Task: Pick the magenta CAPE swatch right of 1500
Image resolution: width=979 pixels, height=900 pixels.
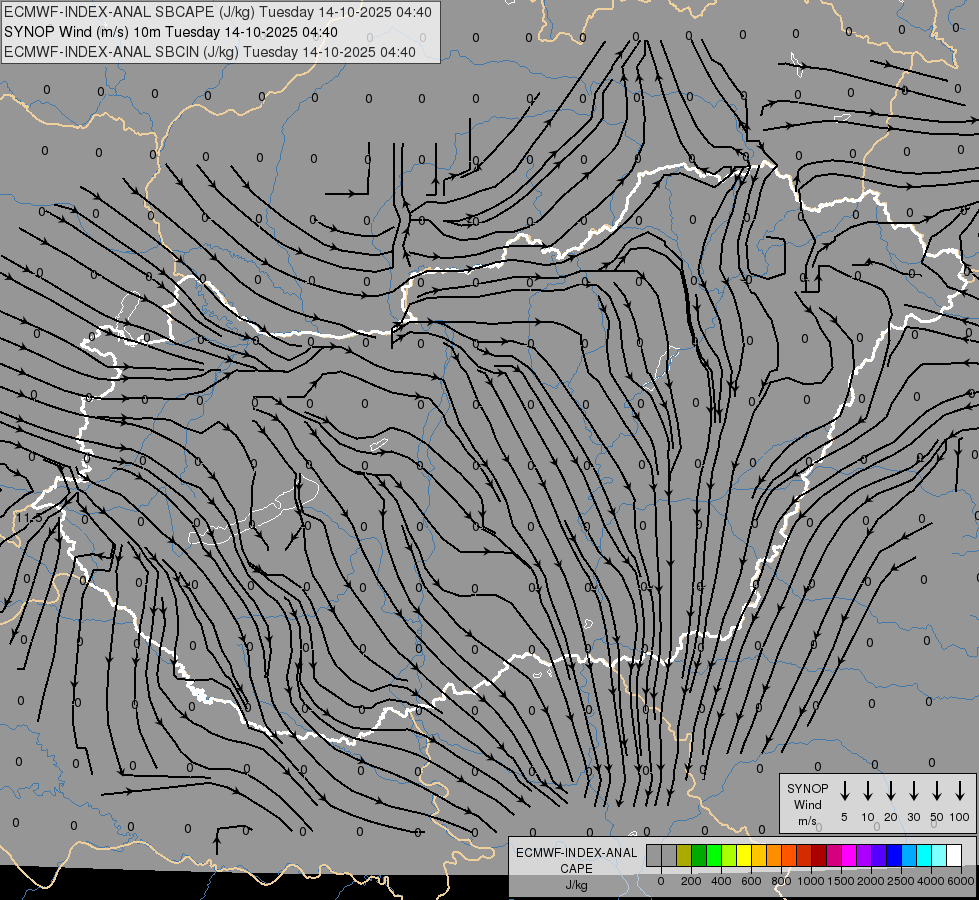Action: click(x=849, y=855)
